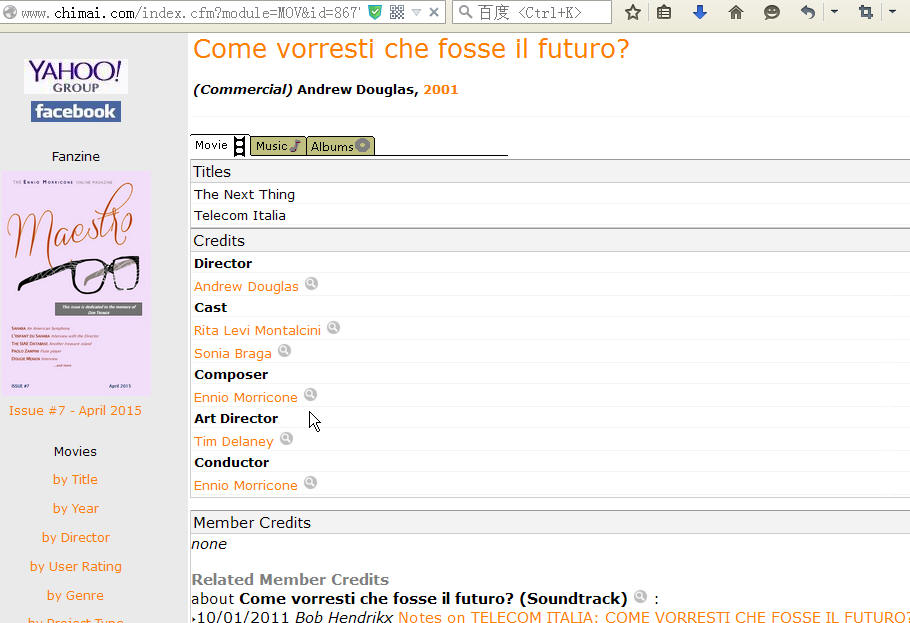This screenshot has width=910, height=623.
Task: Click magnifier icon next to Andrew Douglas
Action: tap(312, 284)
